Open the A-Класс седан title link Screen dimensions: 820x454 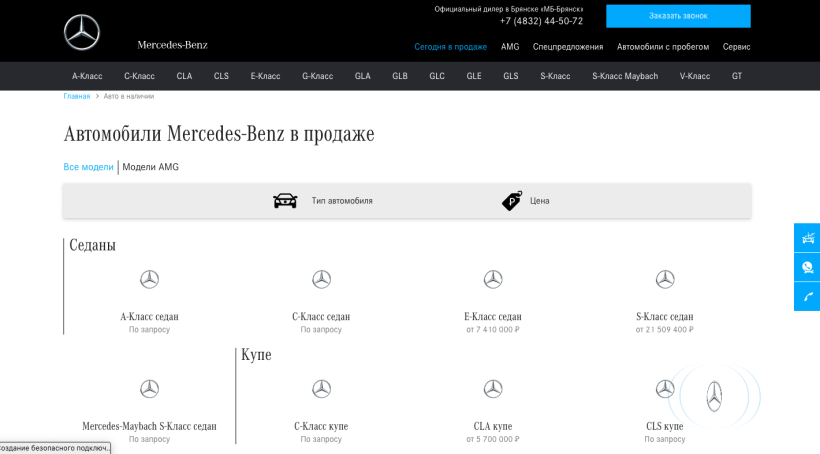pyautogui.click(x=150, y=316)
